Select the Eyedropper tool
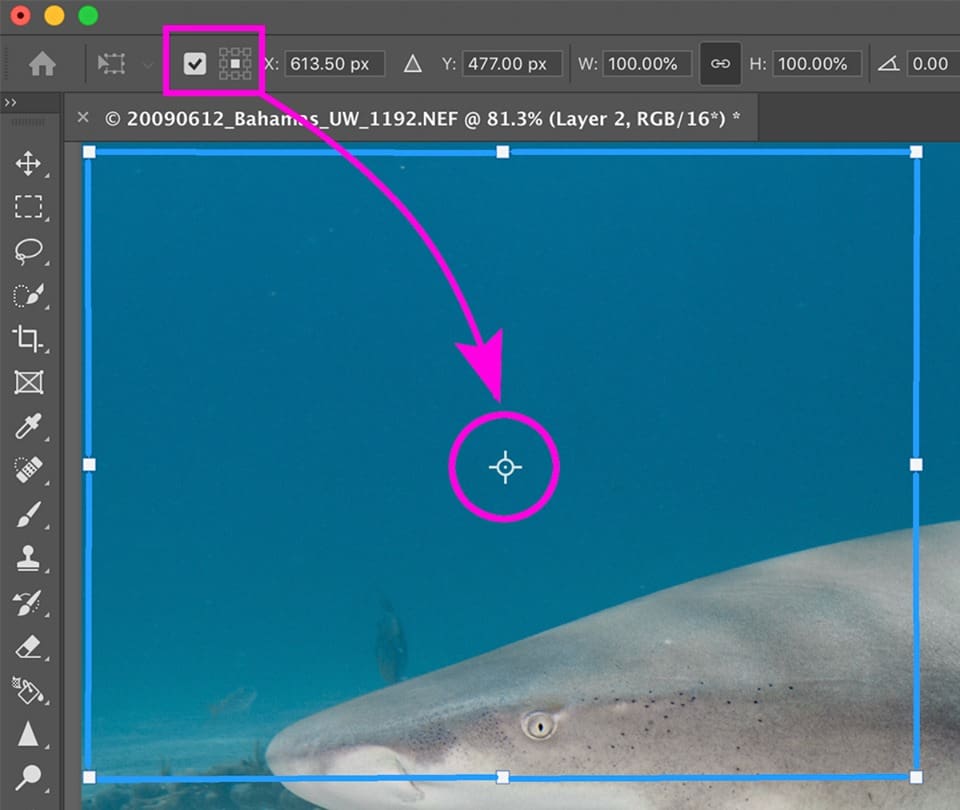This screenshot has height=810, width=960. [28, 427]
